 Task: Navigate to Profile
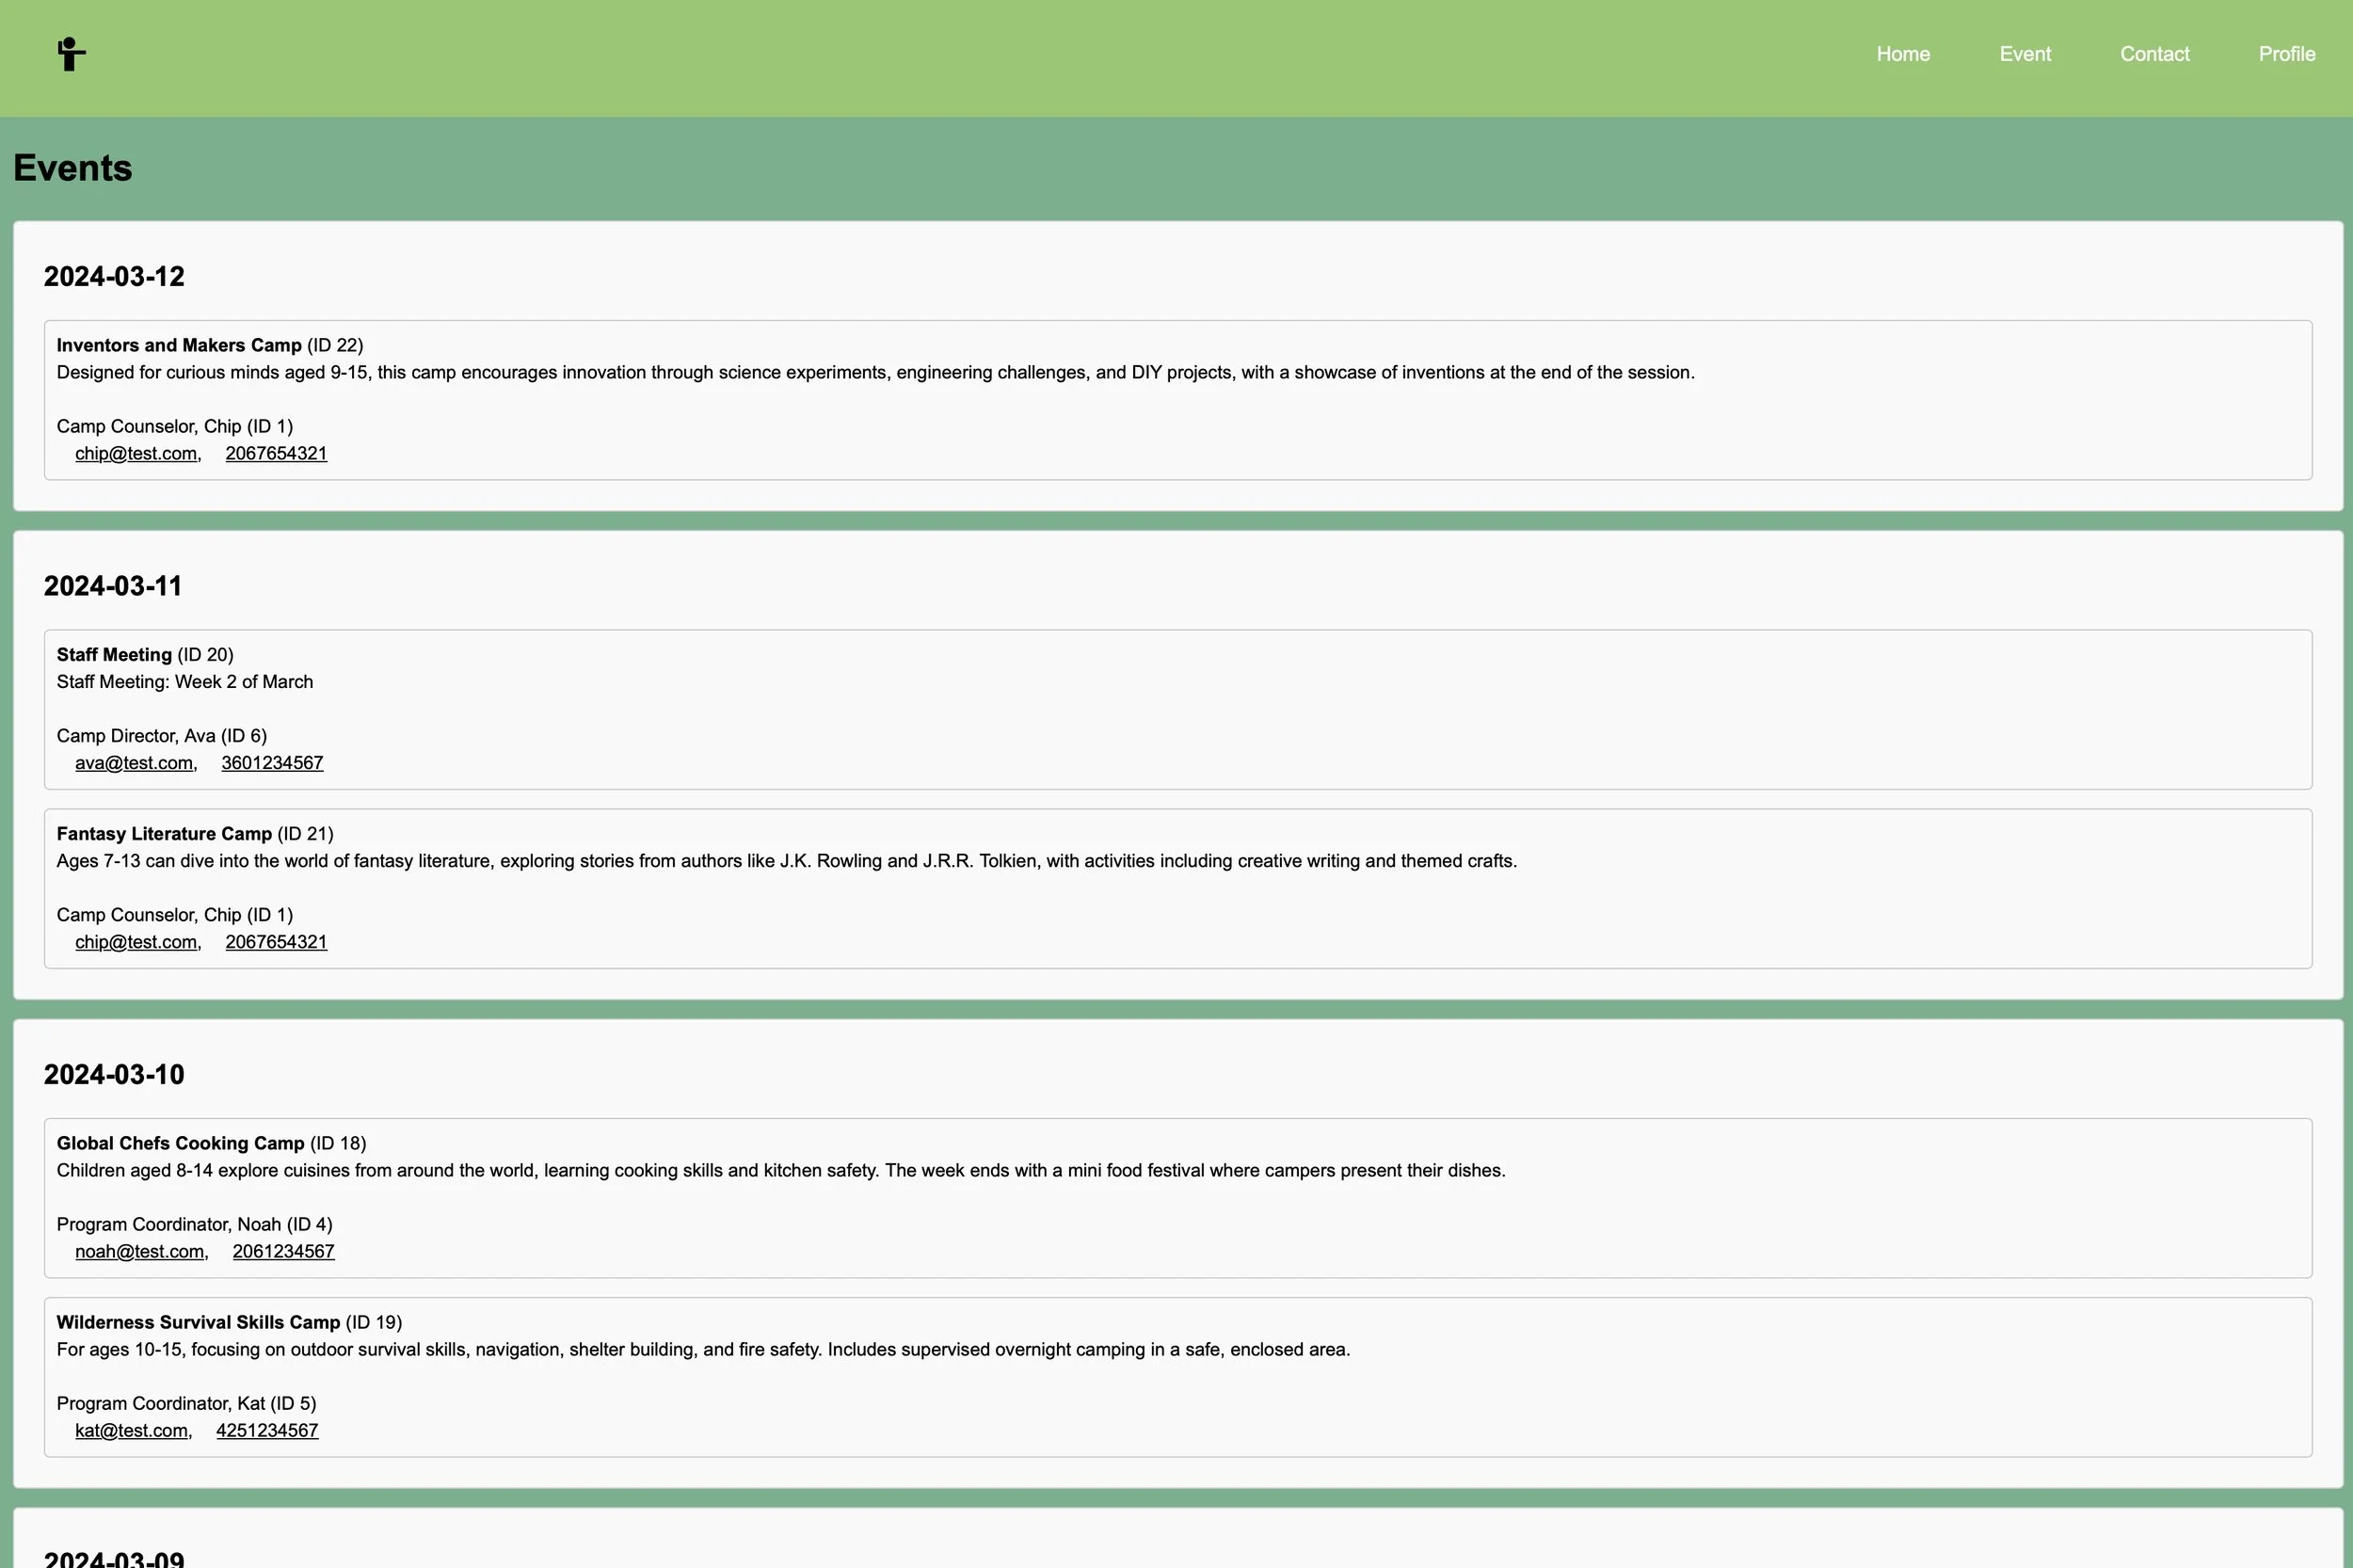click(x=2286, y=54)
